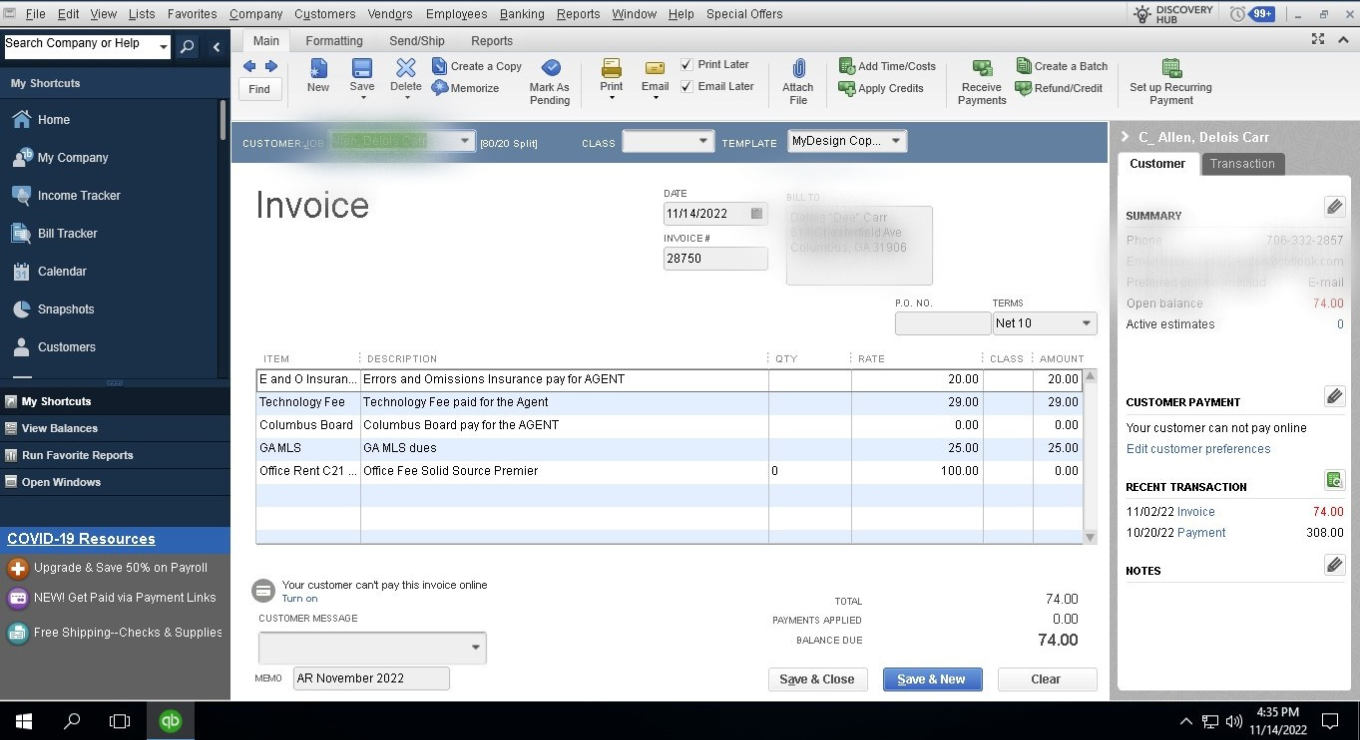Expand the Print dropdown arrow
The height and width of the screenshot is (740, 1360).
pos(611,99)
